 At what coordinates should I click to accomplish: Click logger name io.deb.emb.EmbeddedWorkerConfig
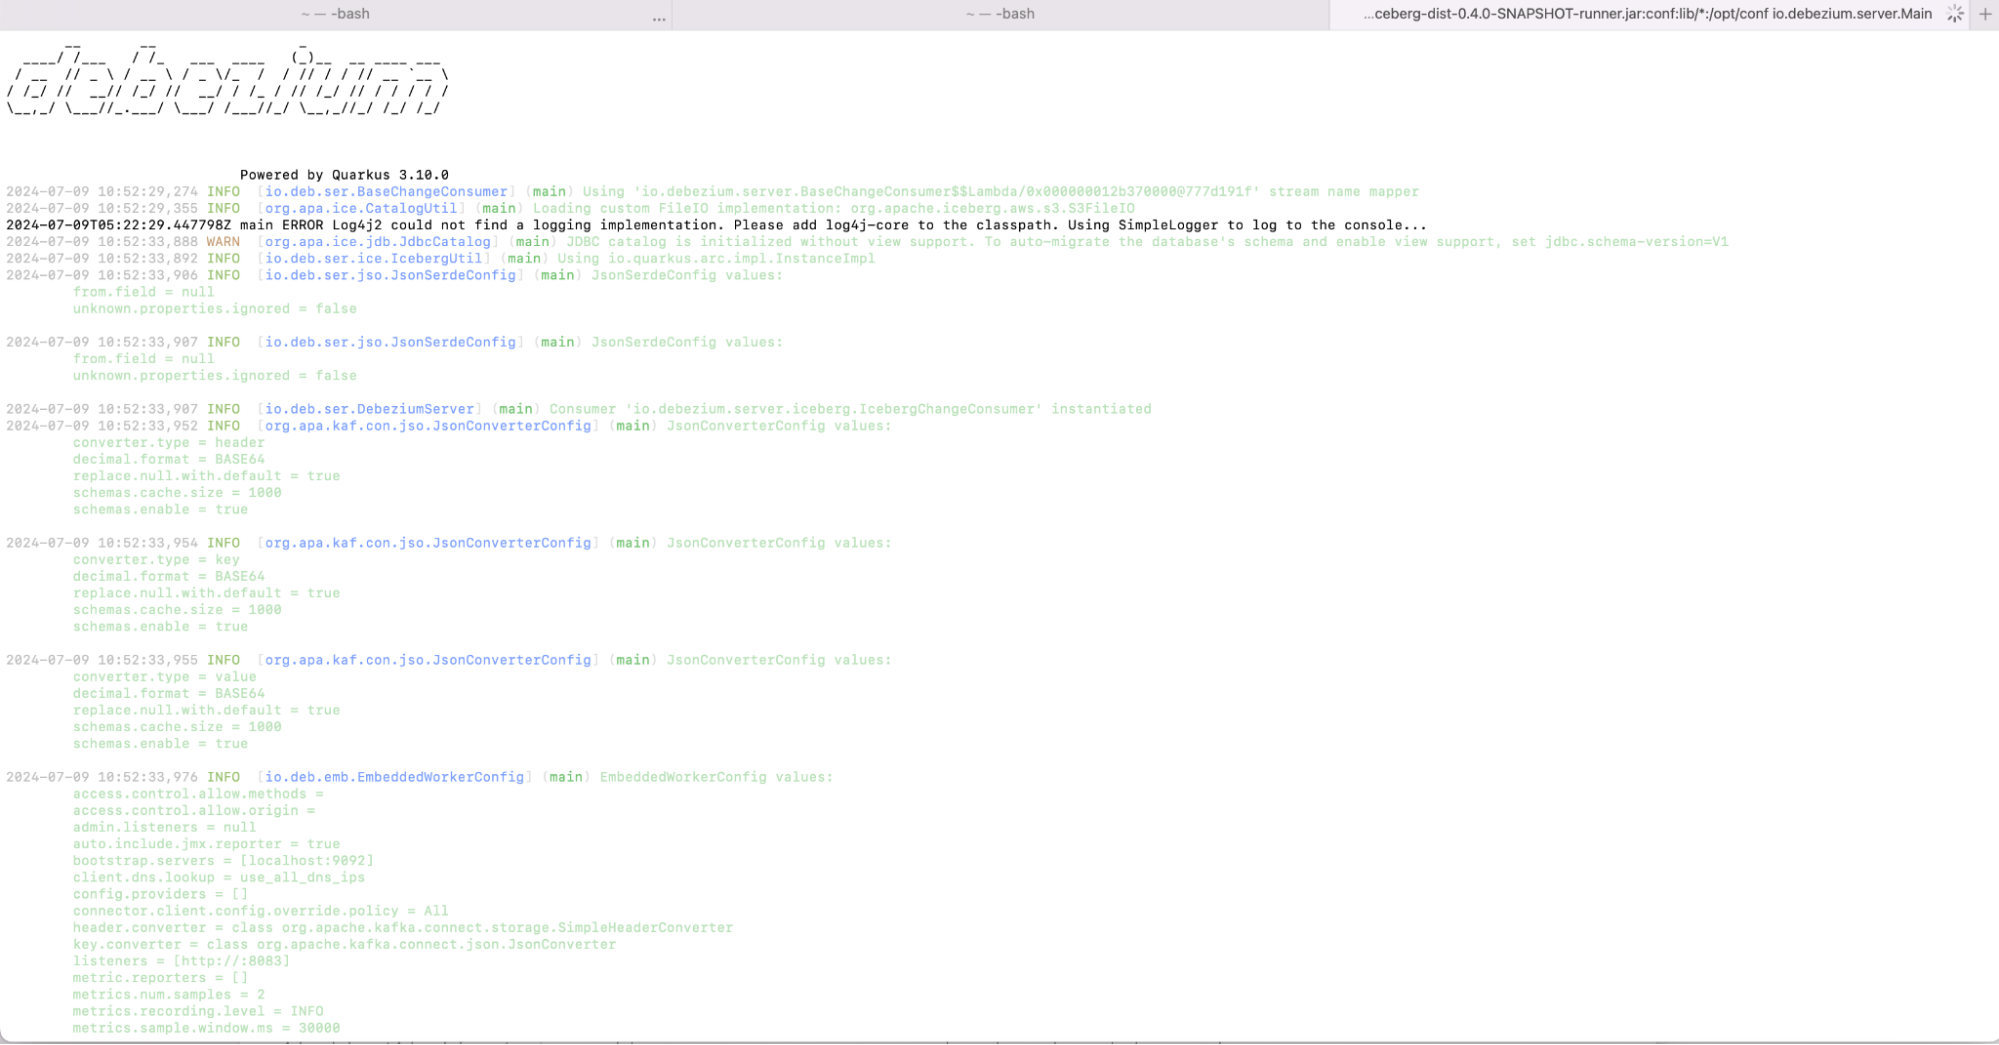point(394,777)
